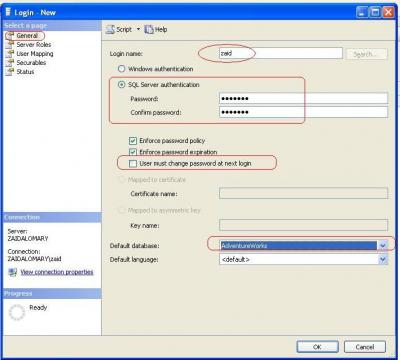The width and height of the screenshot is (400, 360).
Task: Click the Key name field
Action: coord(303,225)
